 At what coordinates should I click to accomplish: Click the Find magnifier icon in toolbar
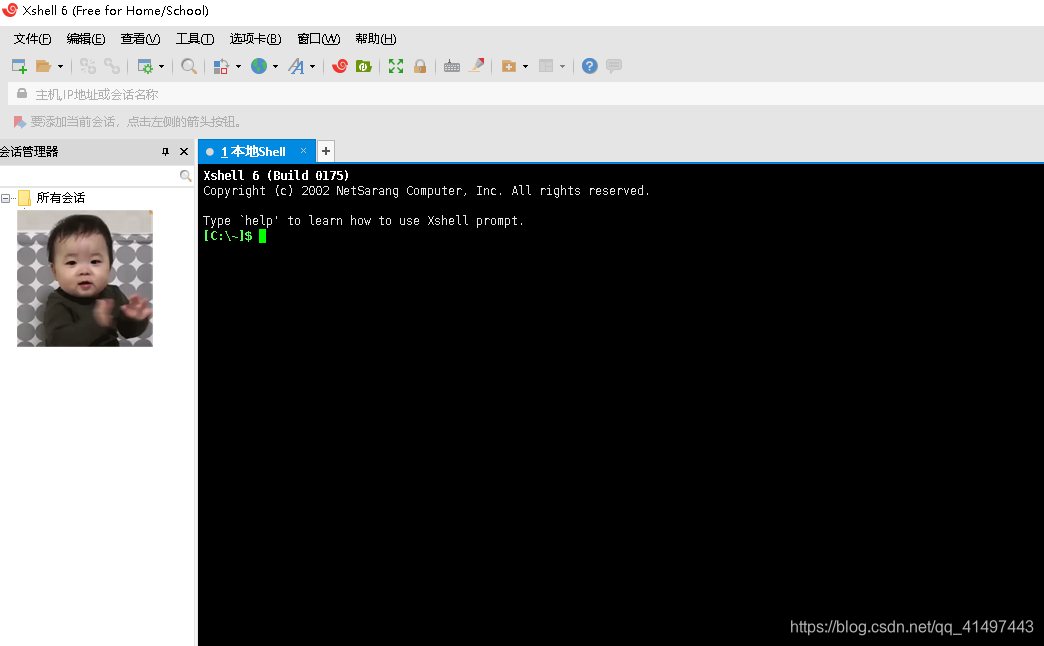click(x=189, y=66)
